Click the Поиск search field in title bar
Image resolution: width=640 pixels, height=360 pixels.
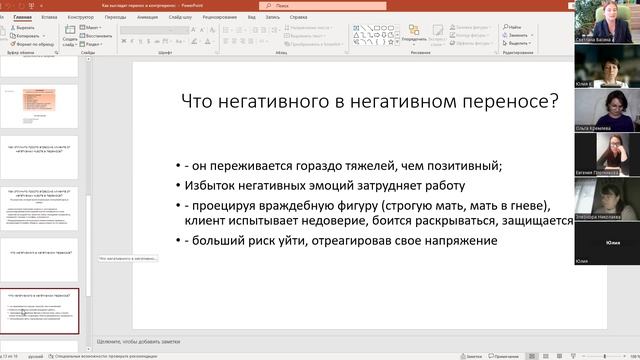click(322, 6)
